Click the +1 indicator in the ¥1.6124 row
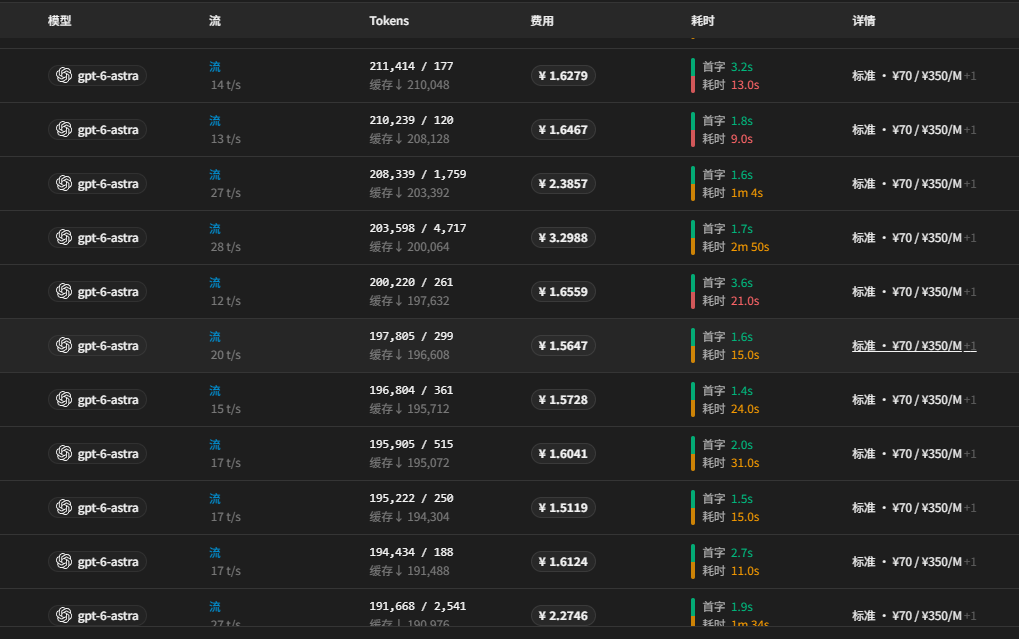Screen dimensions: 1019x639 (970, 562)
